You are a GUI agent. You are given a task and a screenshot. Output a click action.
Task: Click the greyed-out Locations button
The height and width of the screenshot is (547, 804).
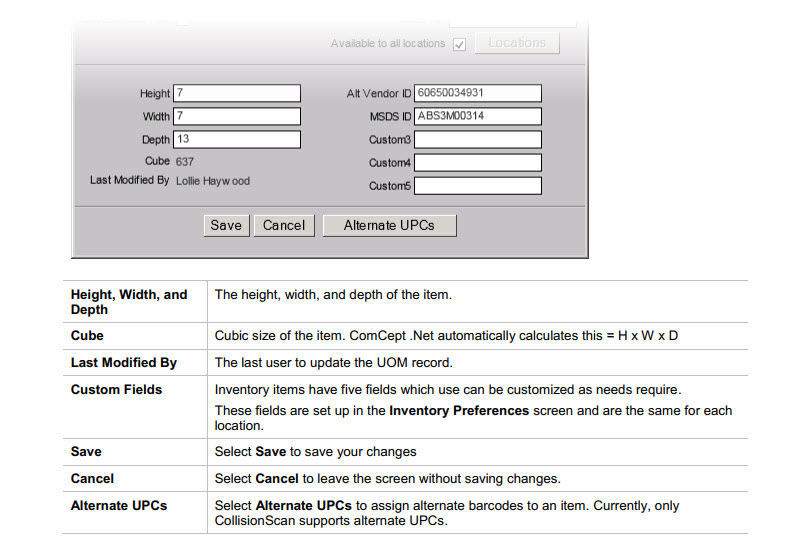pos(517,43)
